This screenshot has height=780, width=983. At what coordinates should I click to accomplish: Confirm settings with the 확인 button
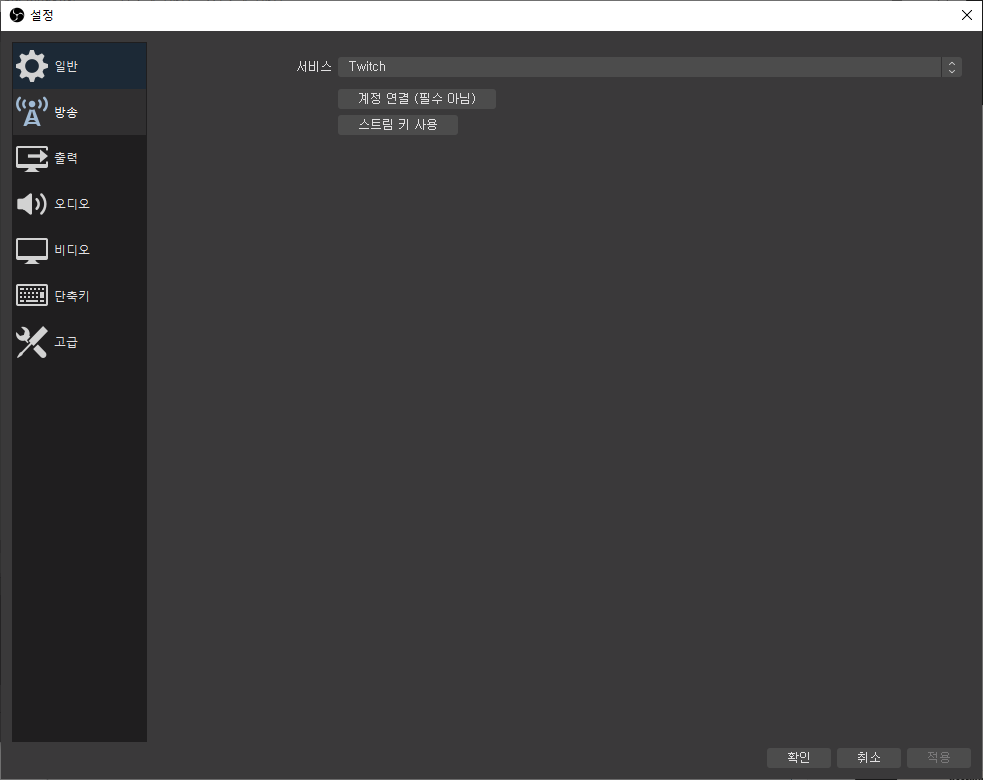pos(799,757)
